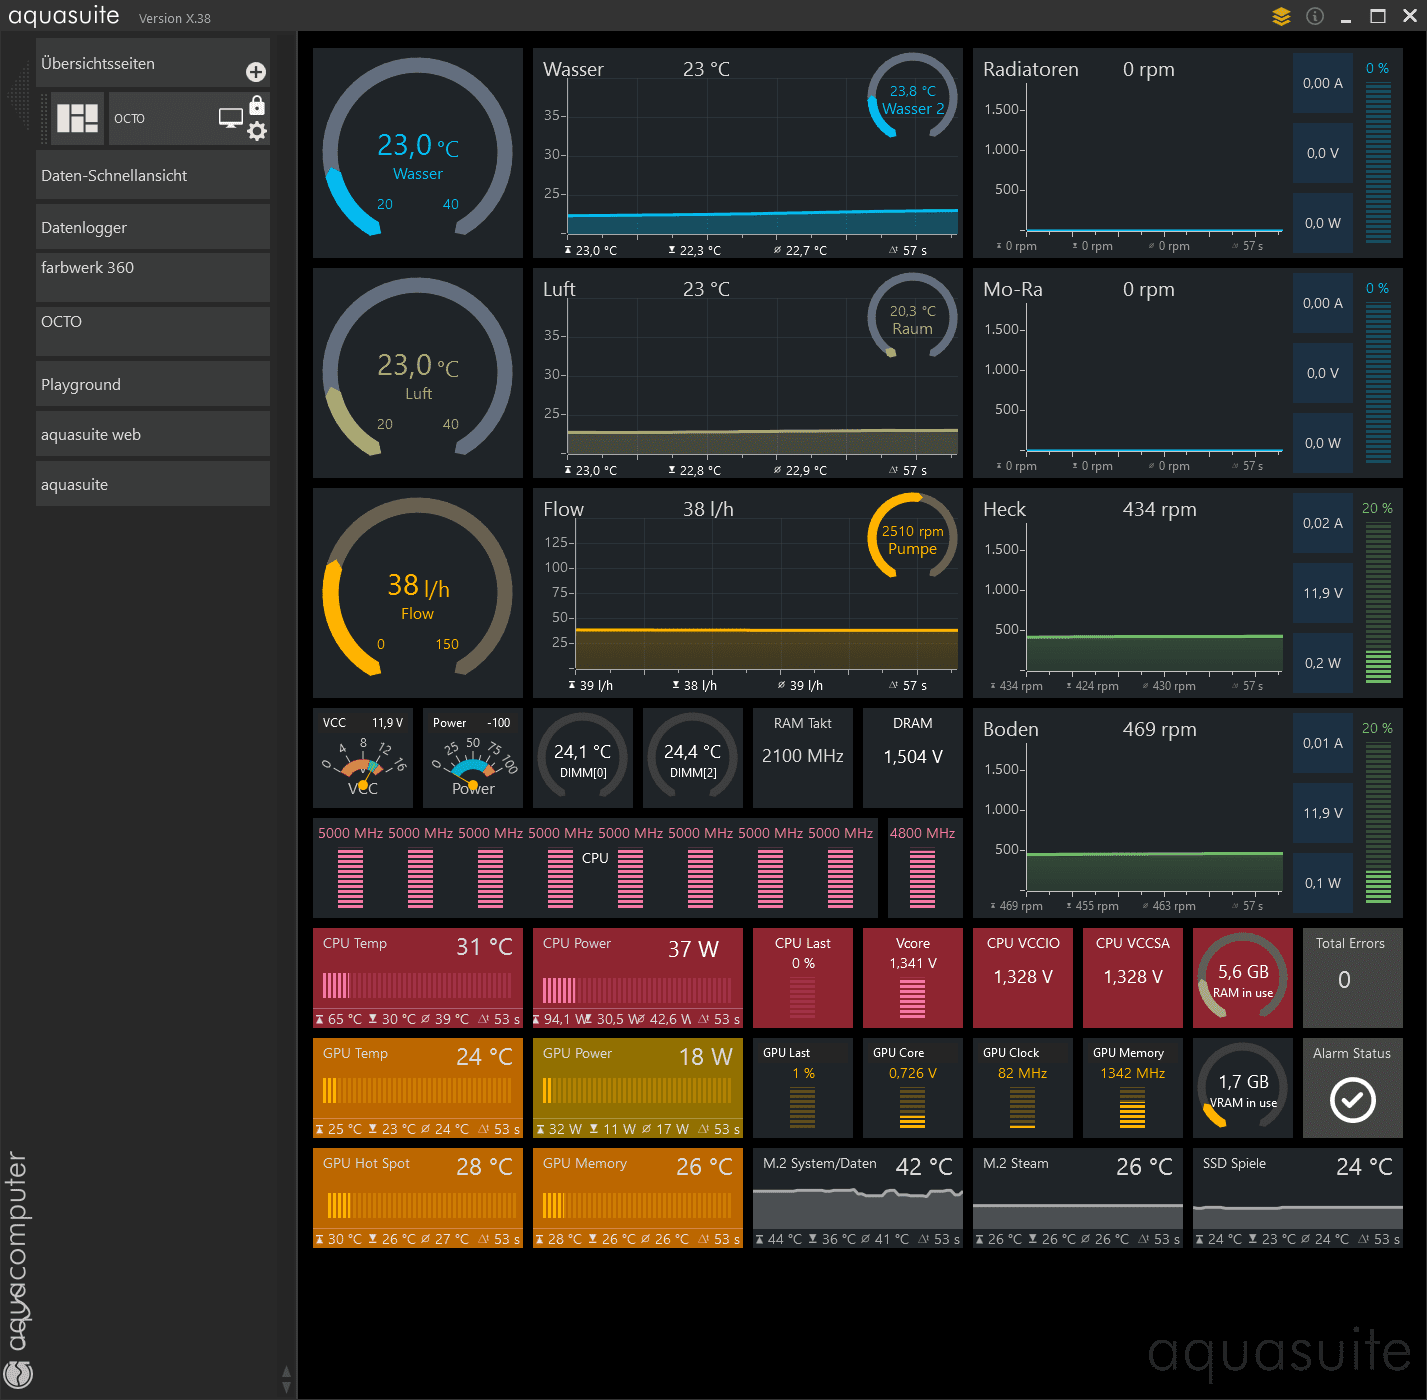Viewport: 1427px width, 1400px height.
Task: Click the DIMM[2] 24,4 °C gauge
Action: coord(693,758)
